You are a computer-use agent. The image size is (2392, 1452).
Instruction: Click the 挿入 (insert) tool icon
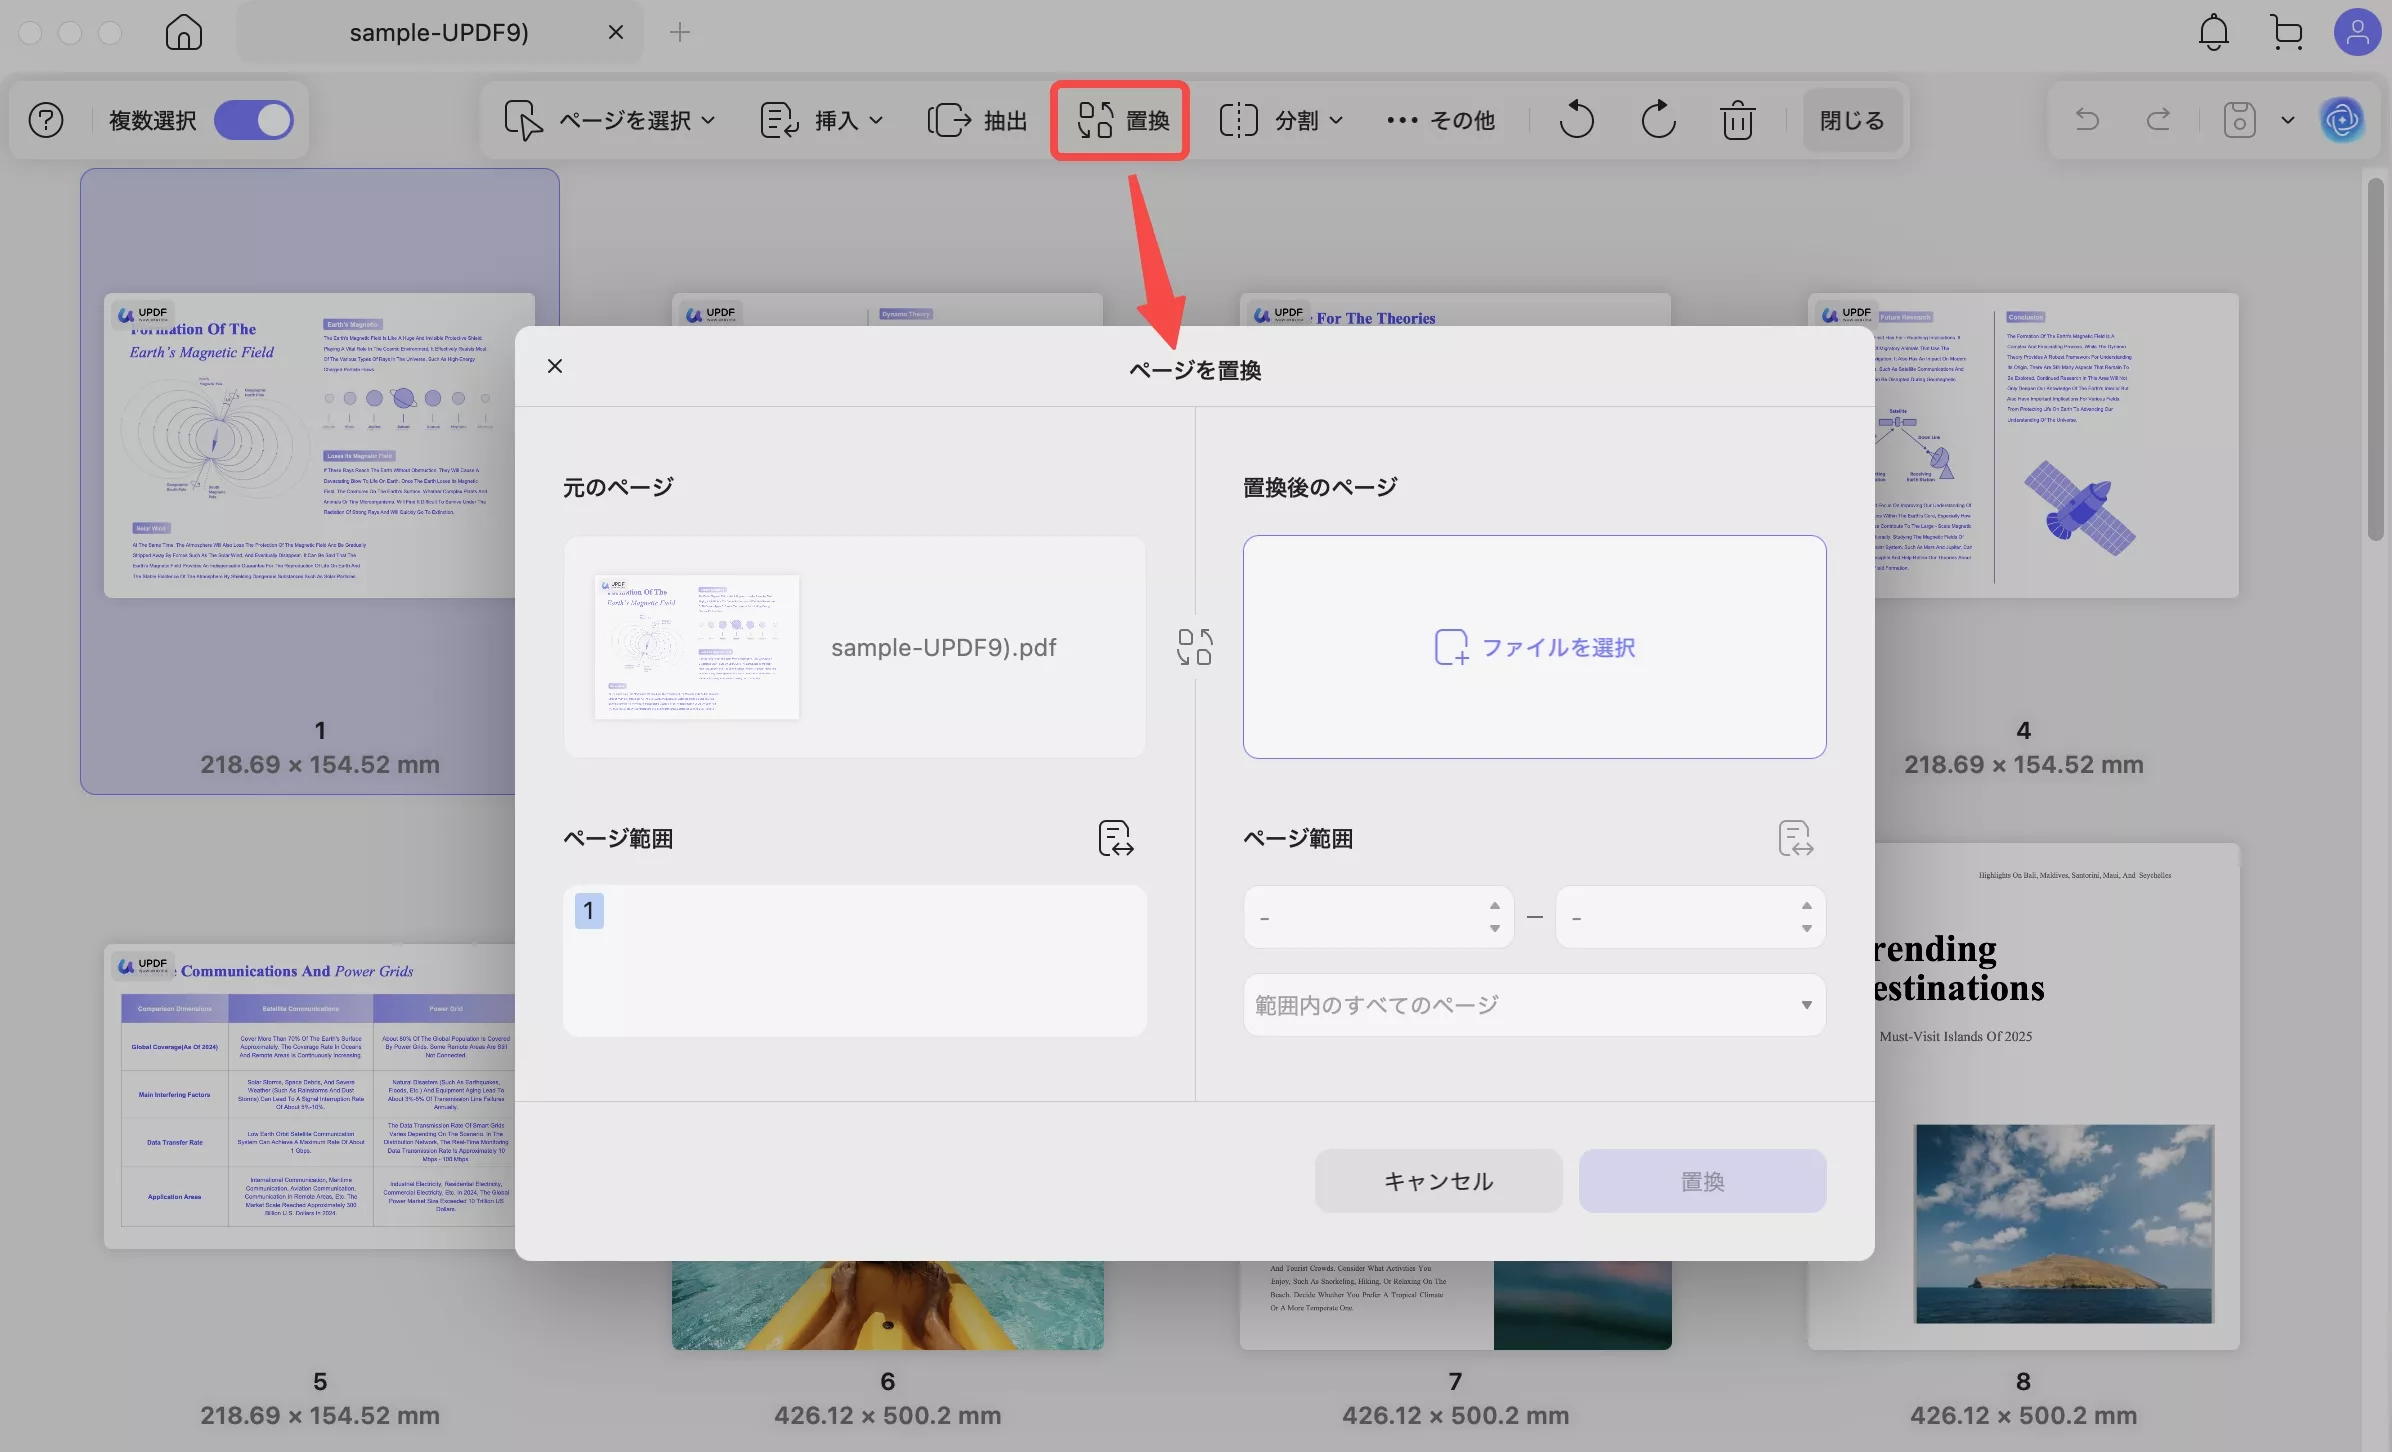click(x=778, y=120)
